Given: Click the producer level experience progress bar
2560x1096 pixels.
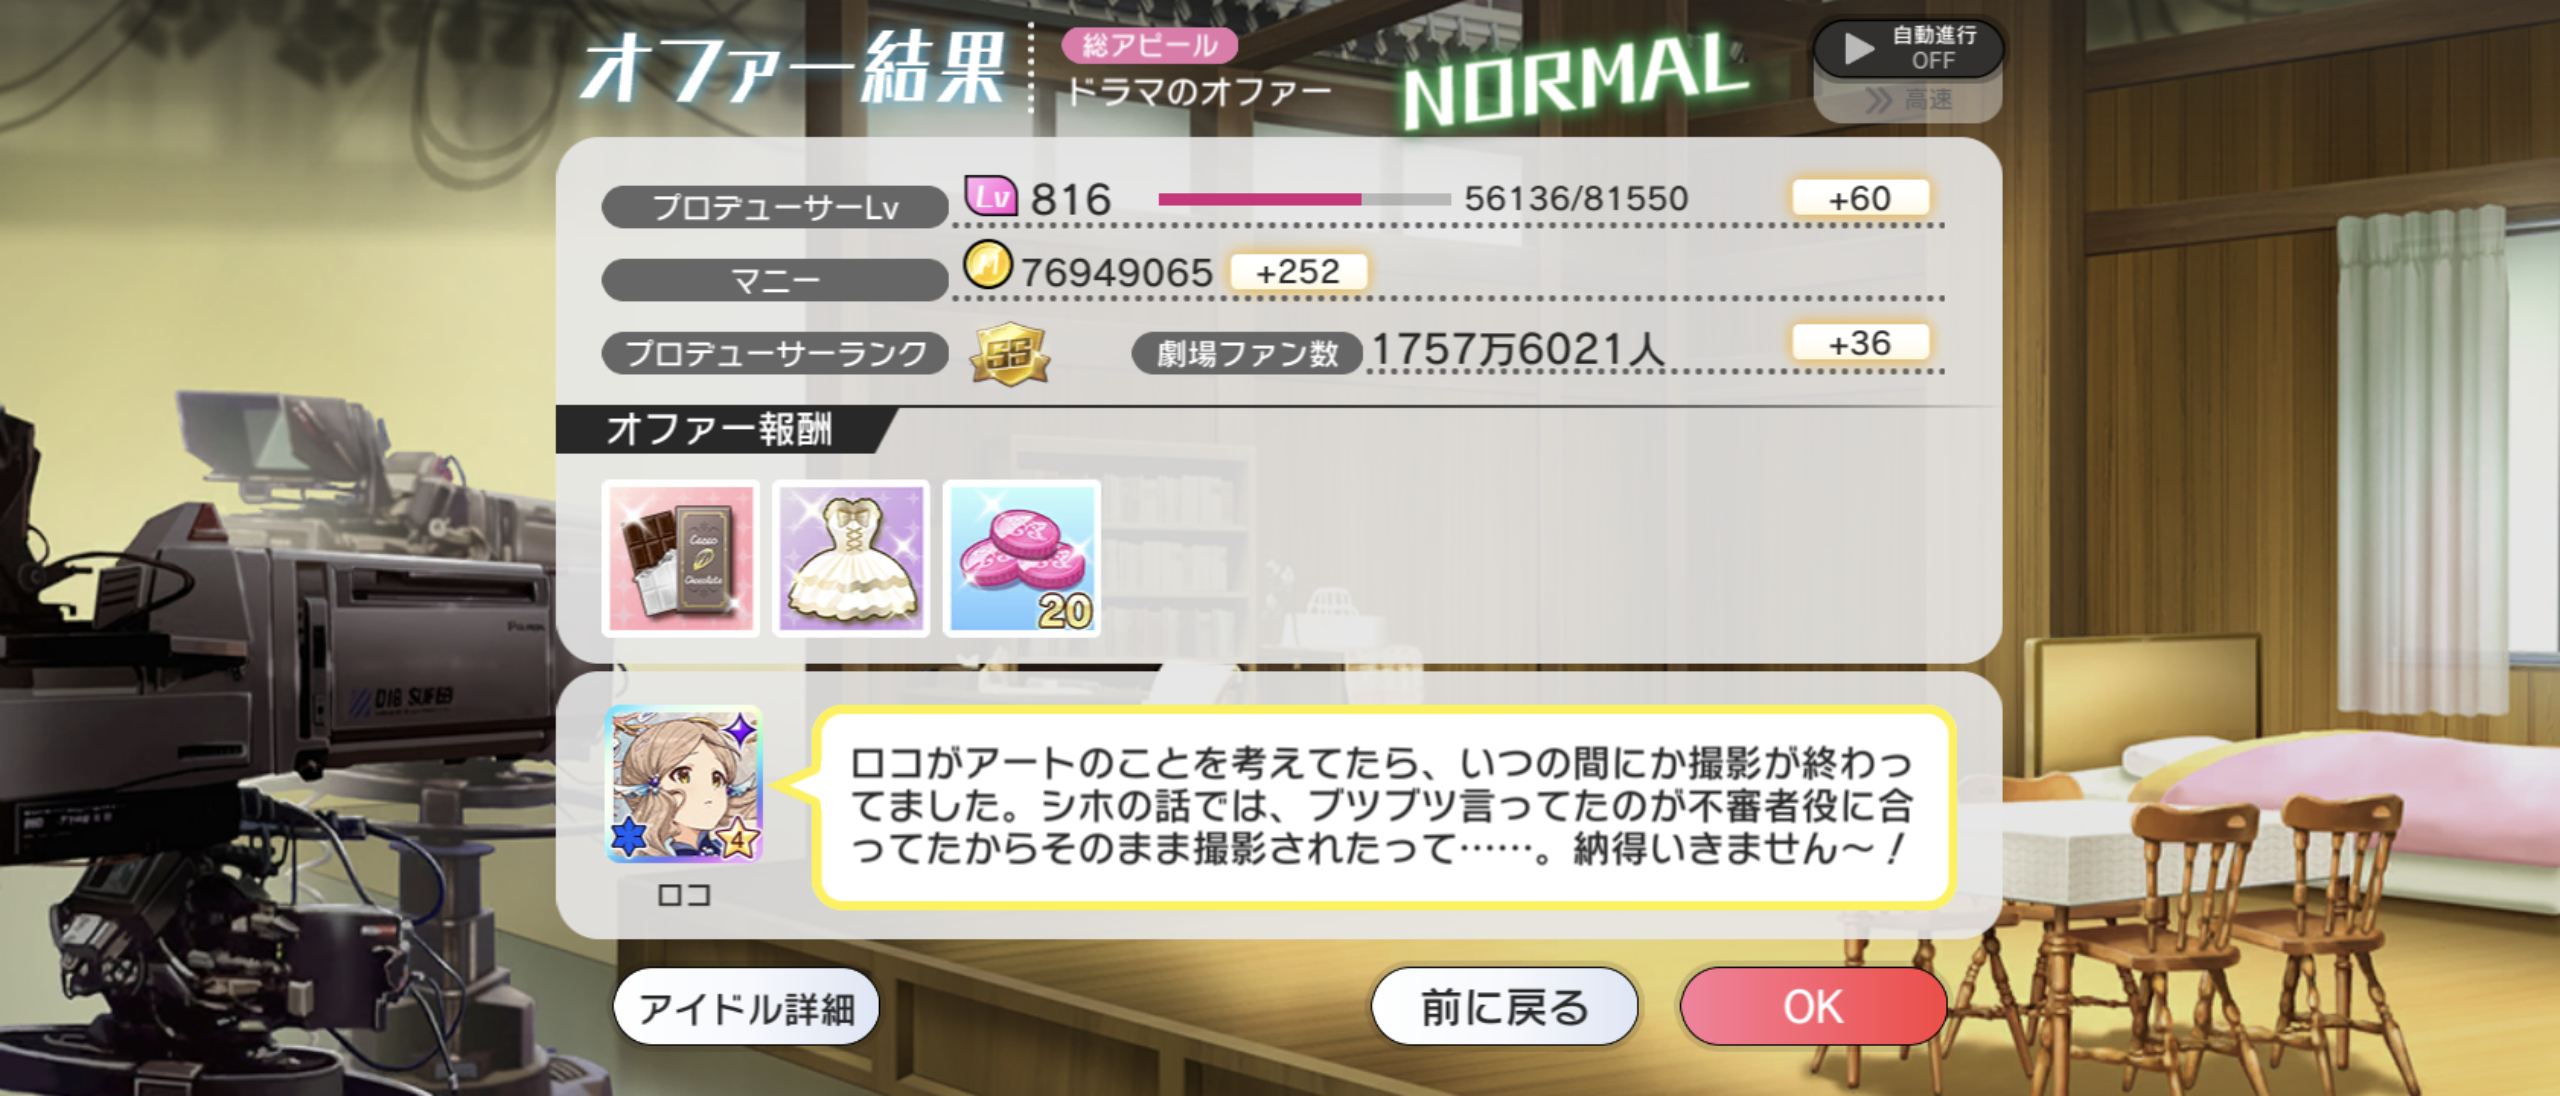Looking at the screenshot, I should click(x=1304, y=200).
